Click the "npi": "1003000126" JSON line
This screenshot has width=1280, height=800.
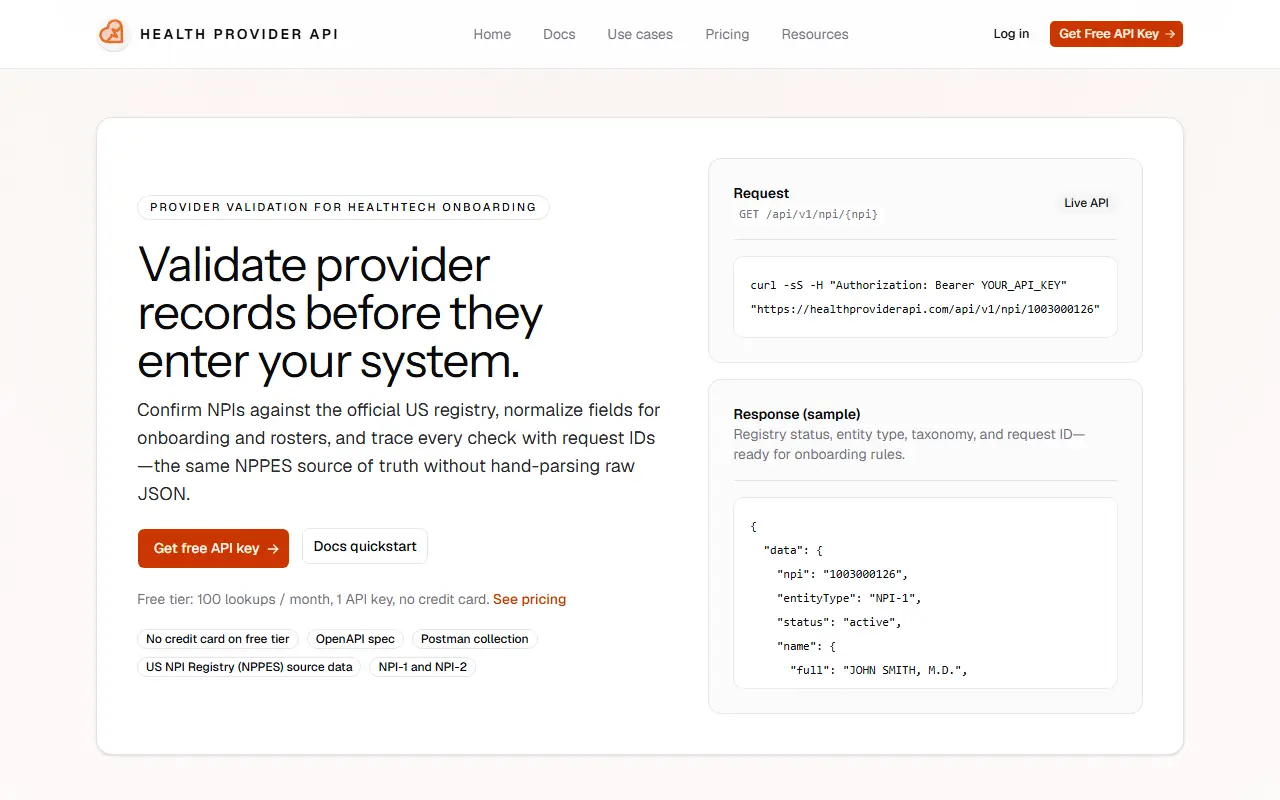tap(842, 574)
